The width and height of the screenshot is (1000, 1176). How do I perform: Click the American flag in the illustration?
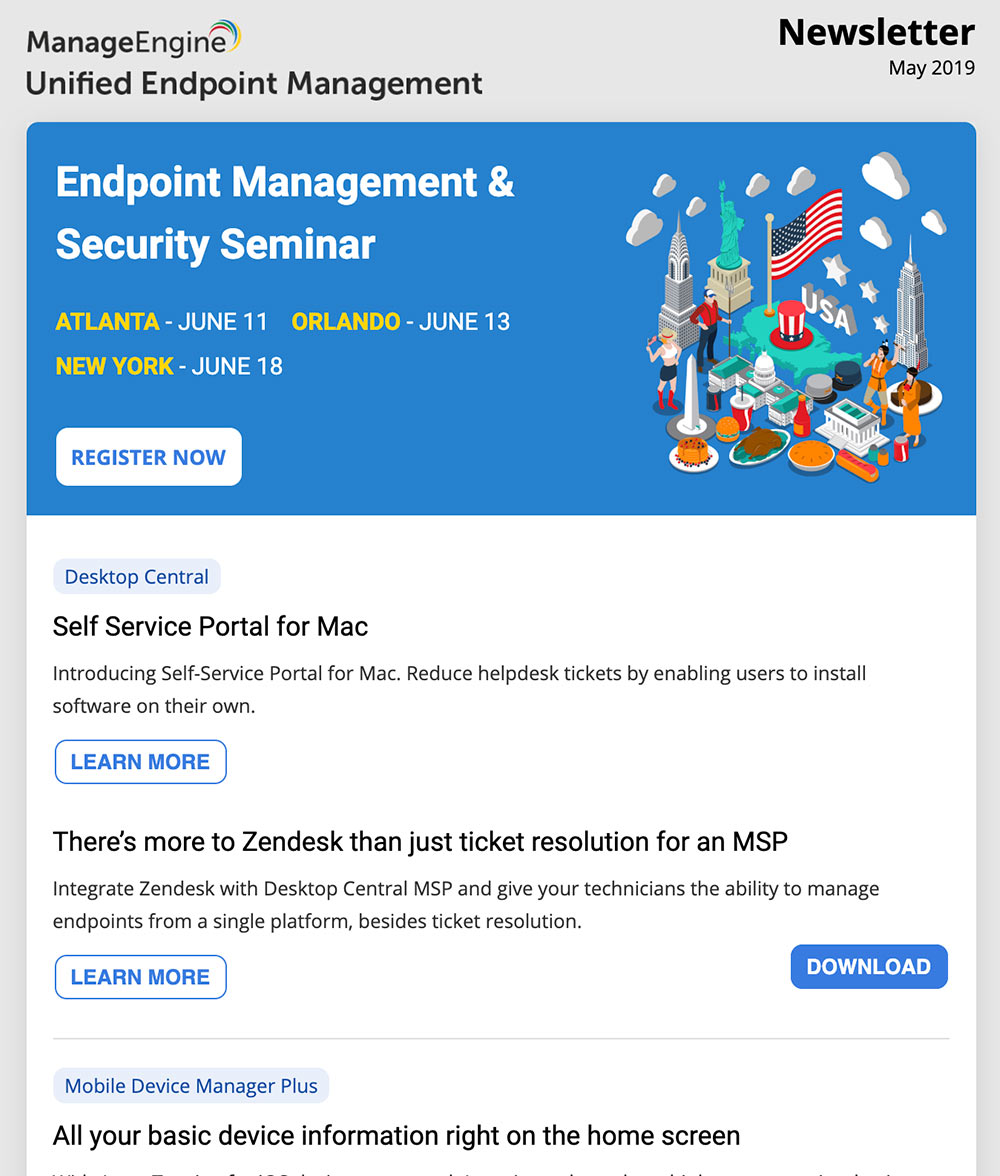click(804, 236)
